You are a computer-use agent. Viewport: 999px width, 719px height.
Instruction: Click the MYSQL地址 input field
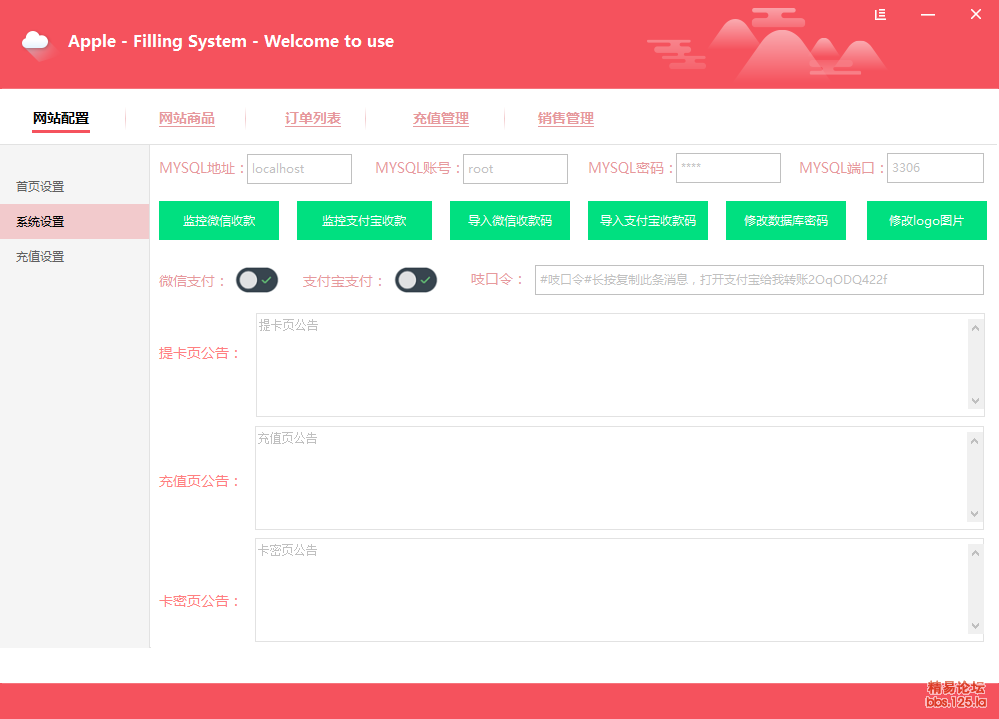299,169
